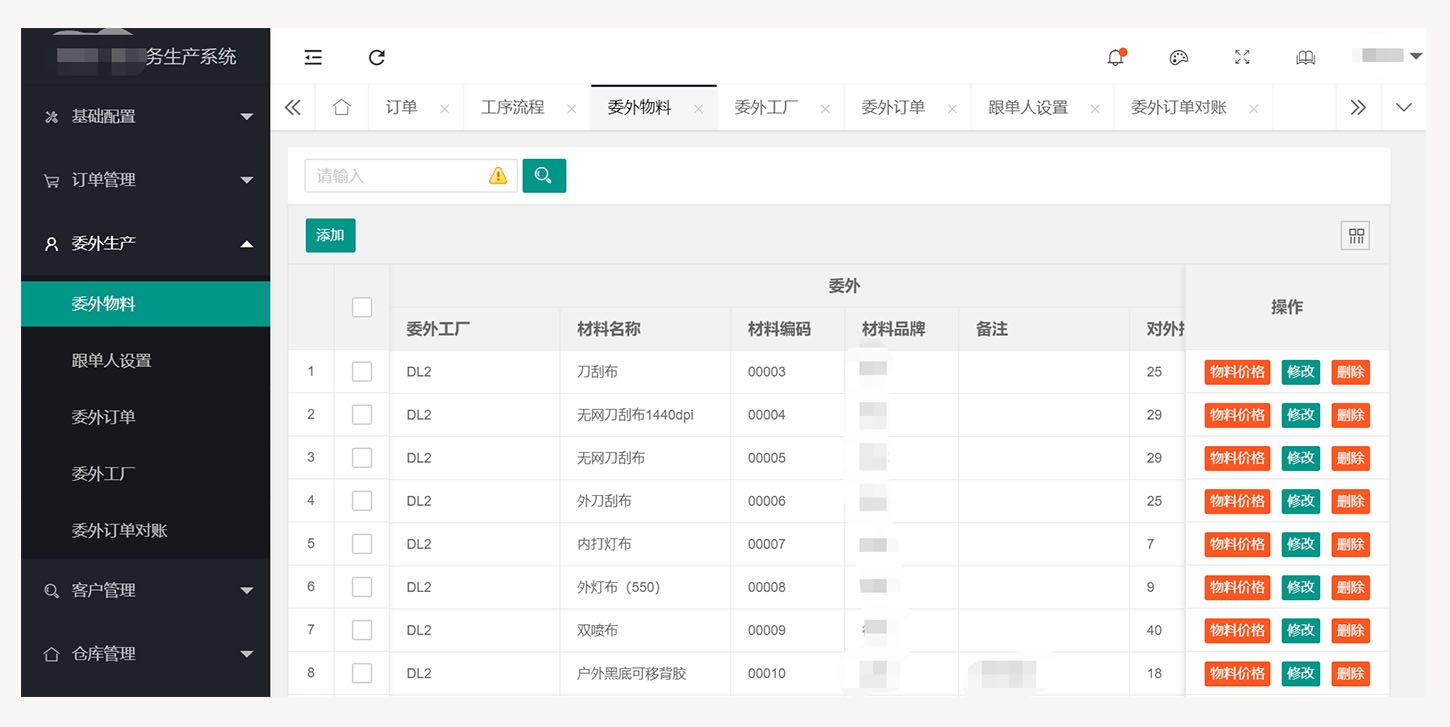Check the select-all checkbox in table header

pos(362,308)
